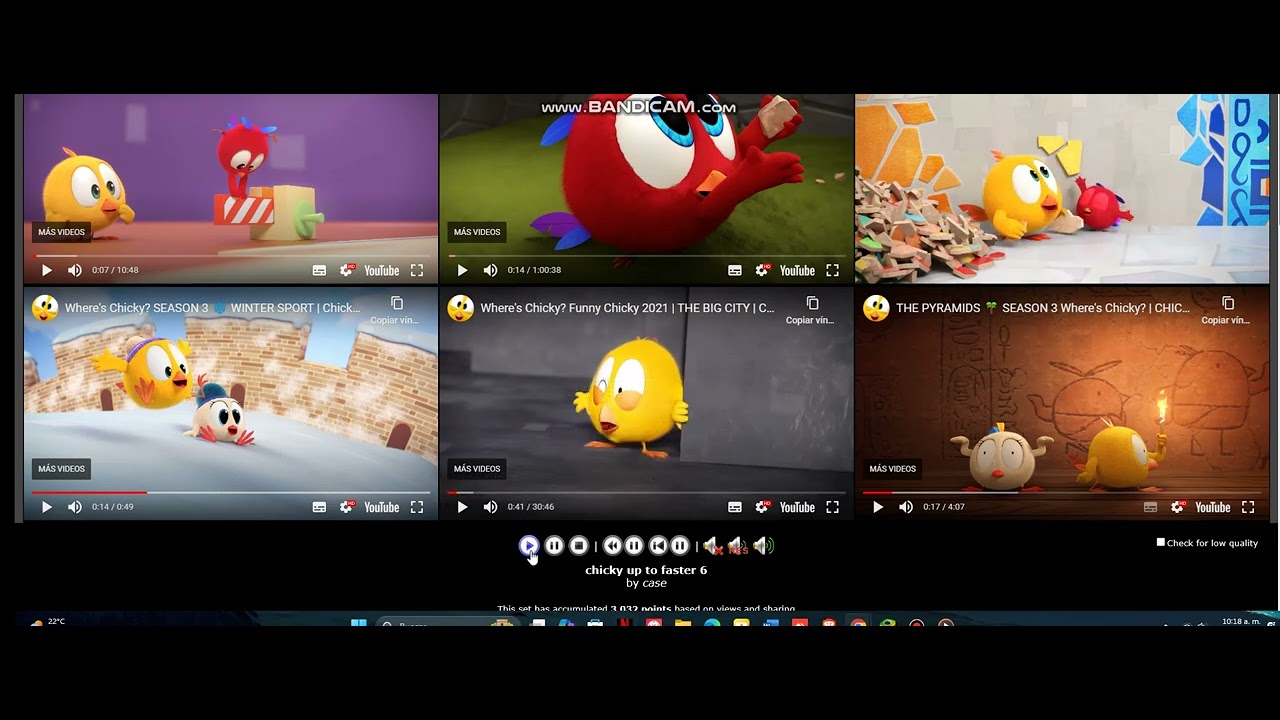Copy link icon on THE BIG CITY video

[x=812, y=303]
